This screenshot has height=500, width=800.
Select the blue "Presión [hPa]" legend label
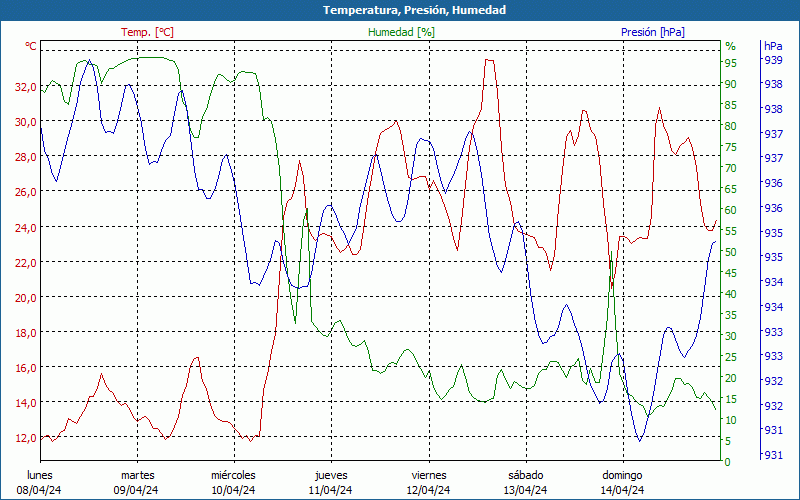pos(653,32)
